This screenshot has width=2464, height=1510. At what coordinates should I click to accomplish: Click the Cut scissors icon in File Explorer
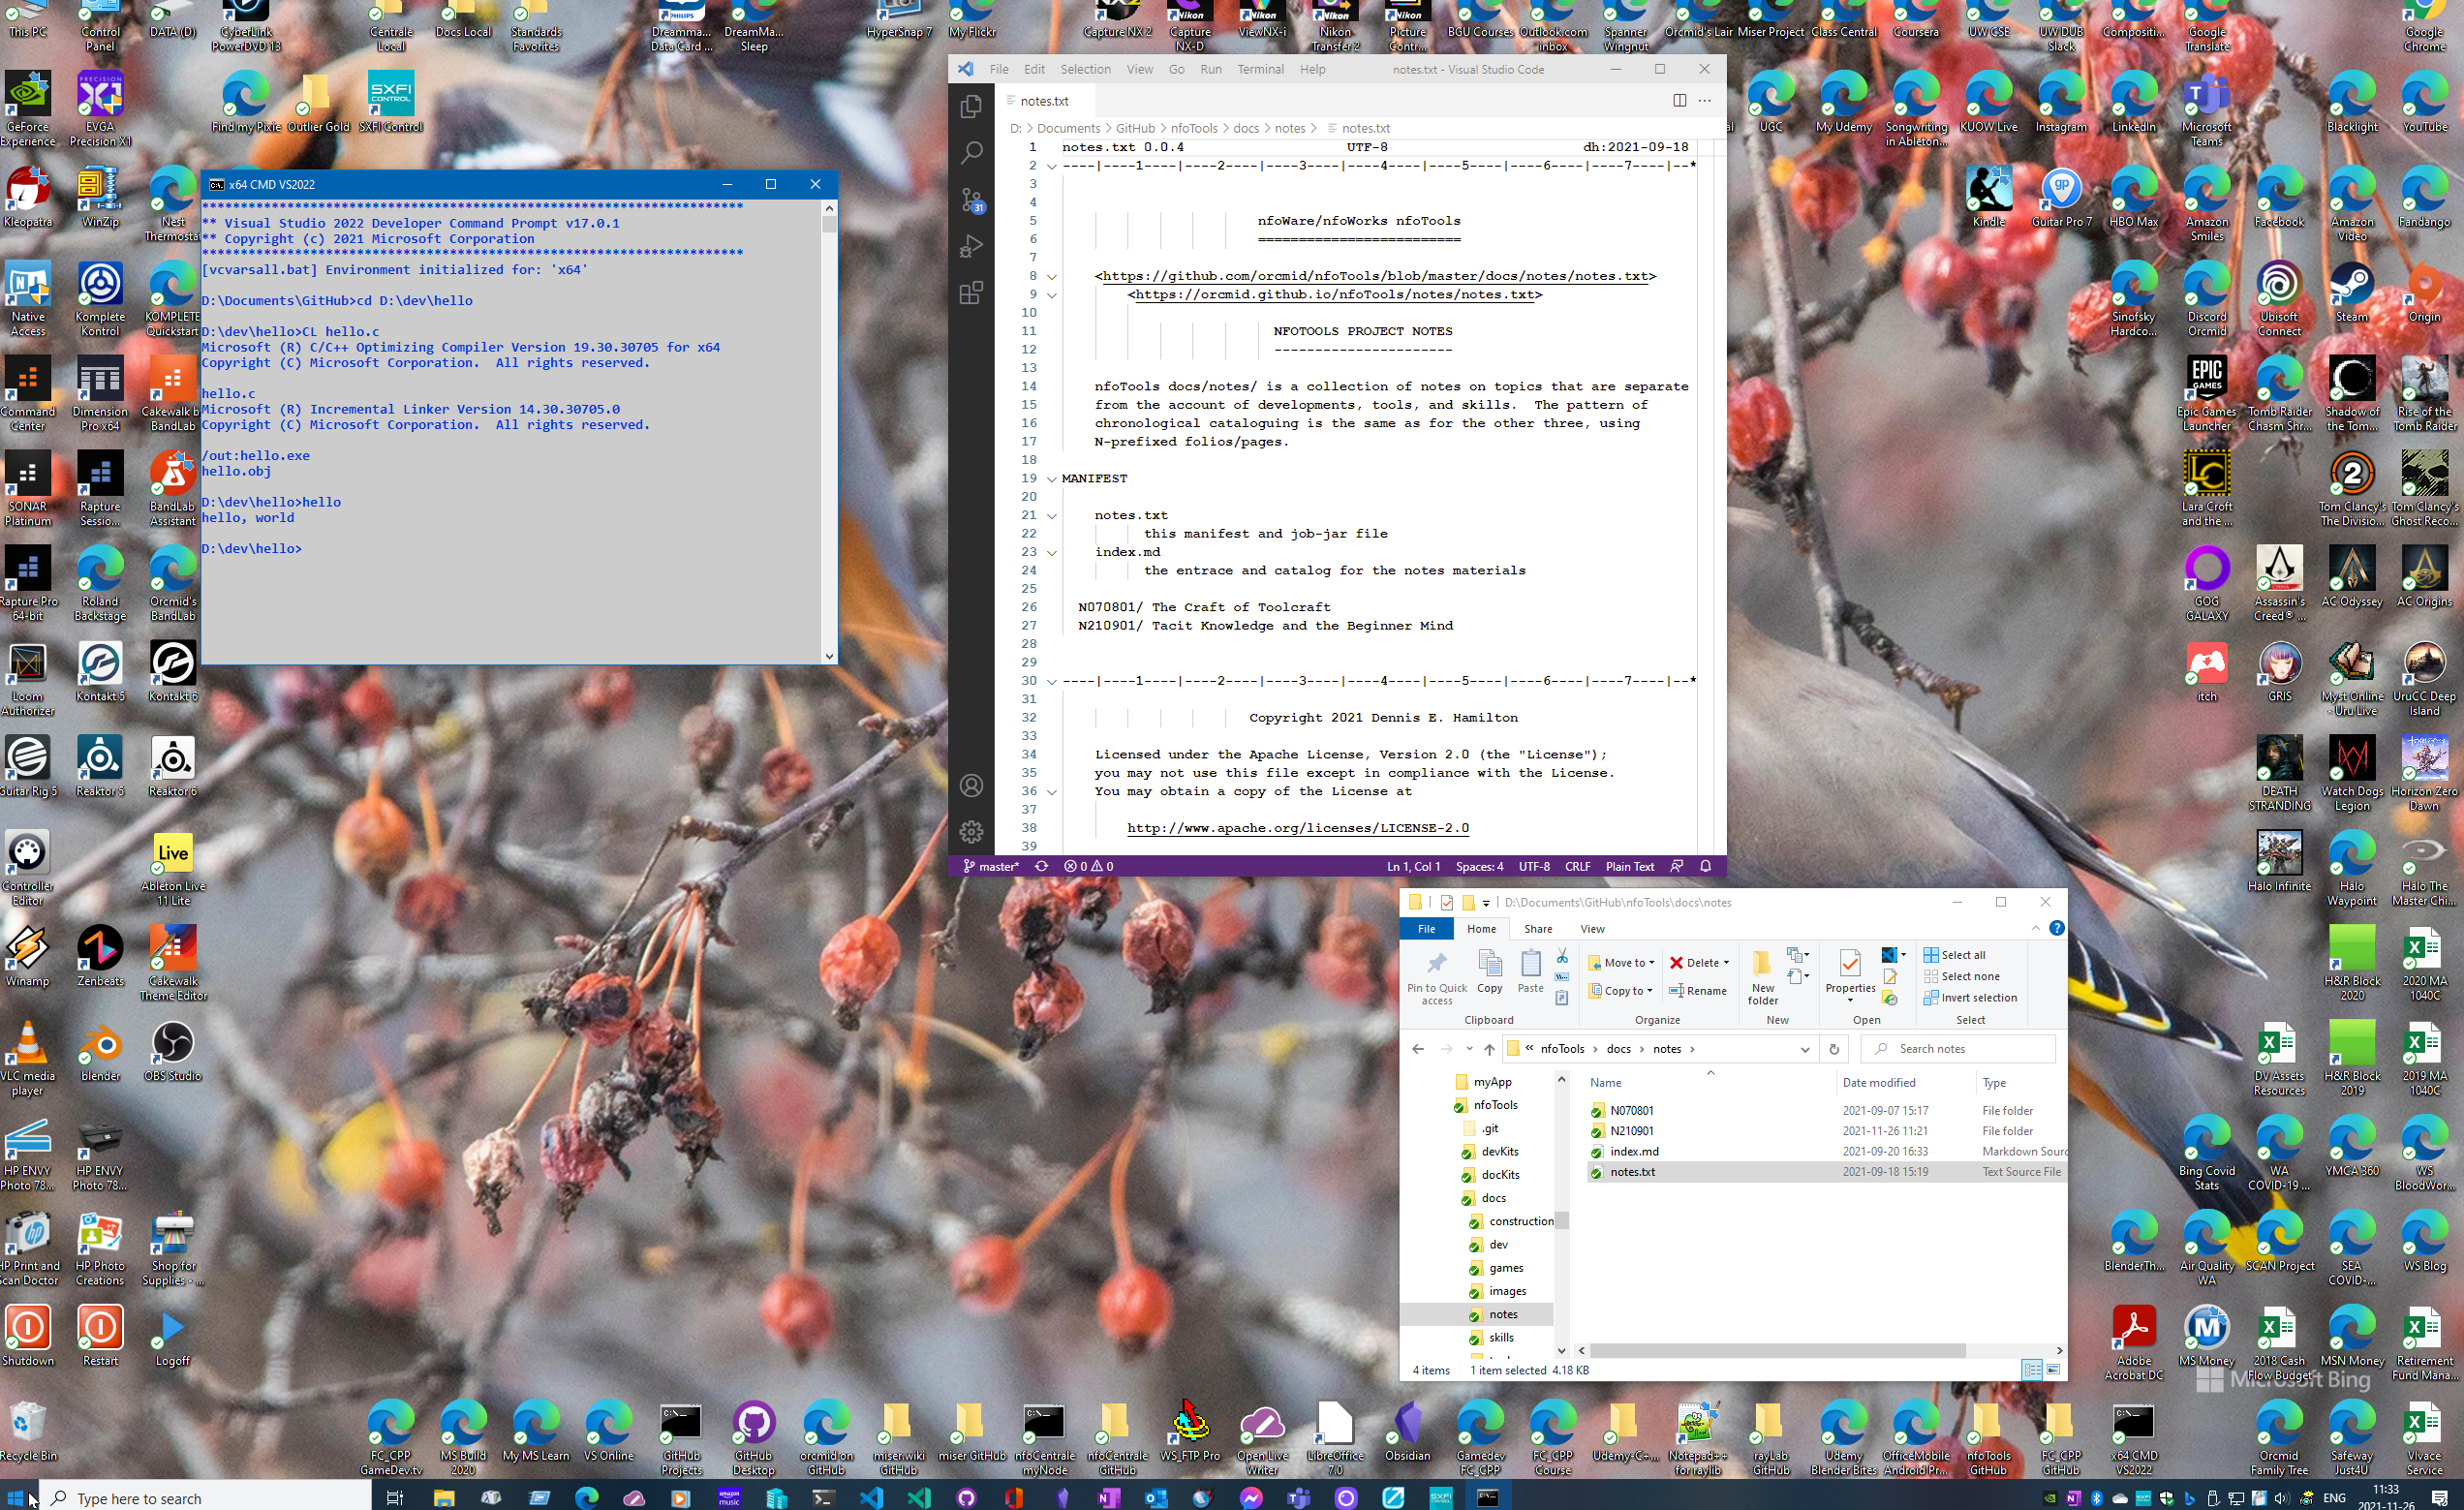(x=1562, y=956)
